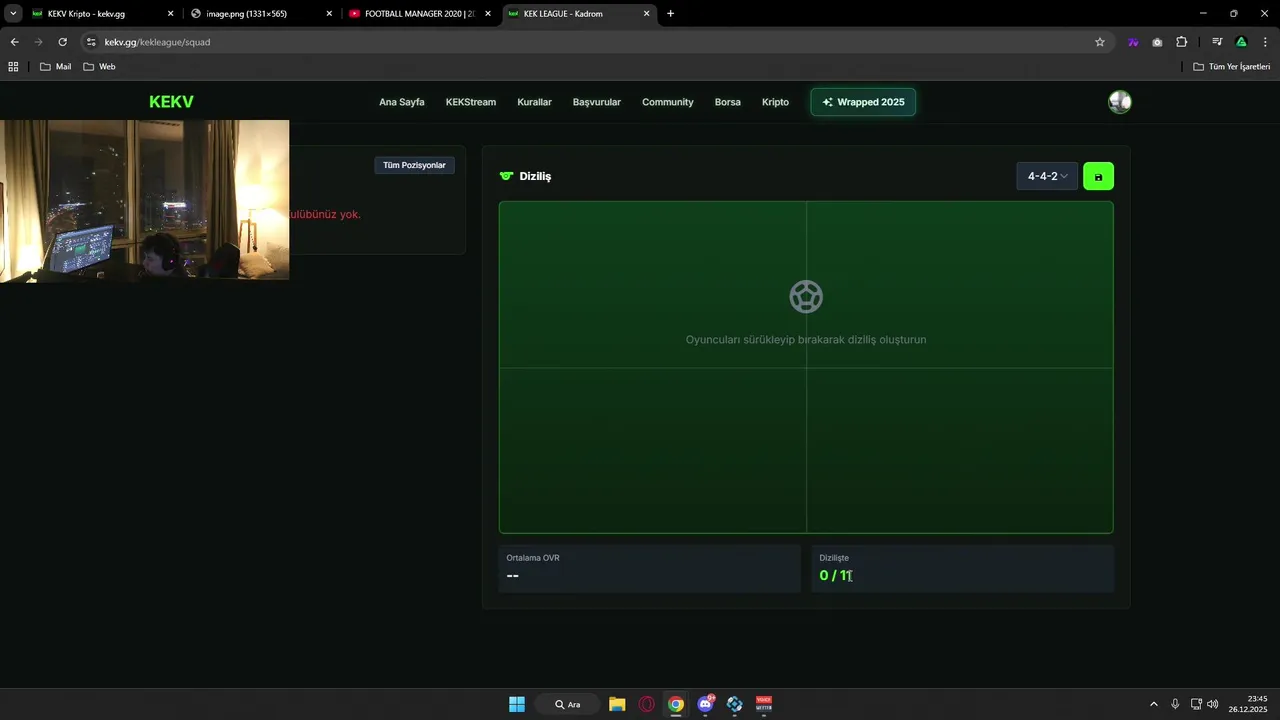The width and height of the screenshot is (1280, 720).
Task: Open File Explorer from taskbar
Action: point(617,704)
